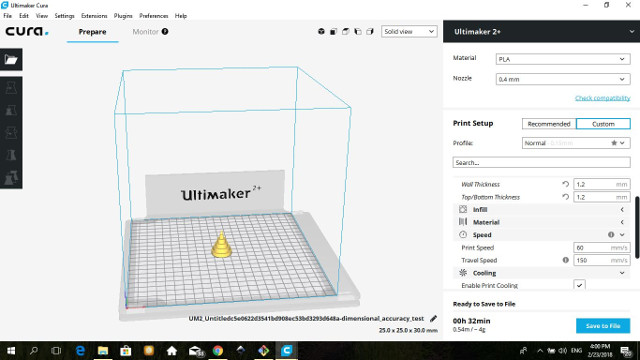Viewport: 640px width, 360px height.
Task: Click the Check compatibility link
Action: [x=602, y=98]
